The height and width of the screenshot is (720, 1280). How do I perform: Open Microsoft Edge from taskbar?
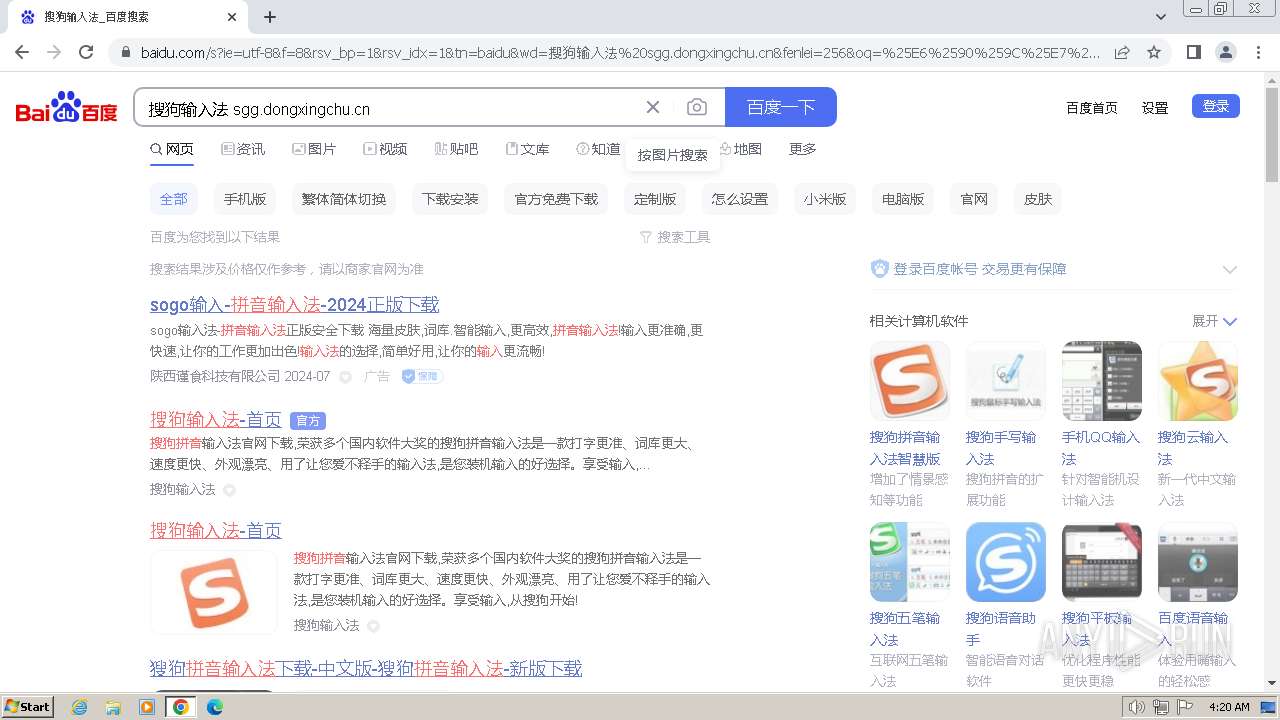tap(214, 707)
